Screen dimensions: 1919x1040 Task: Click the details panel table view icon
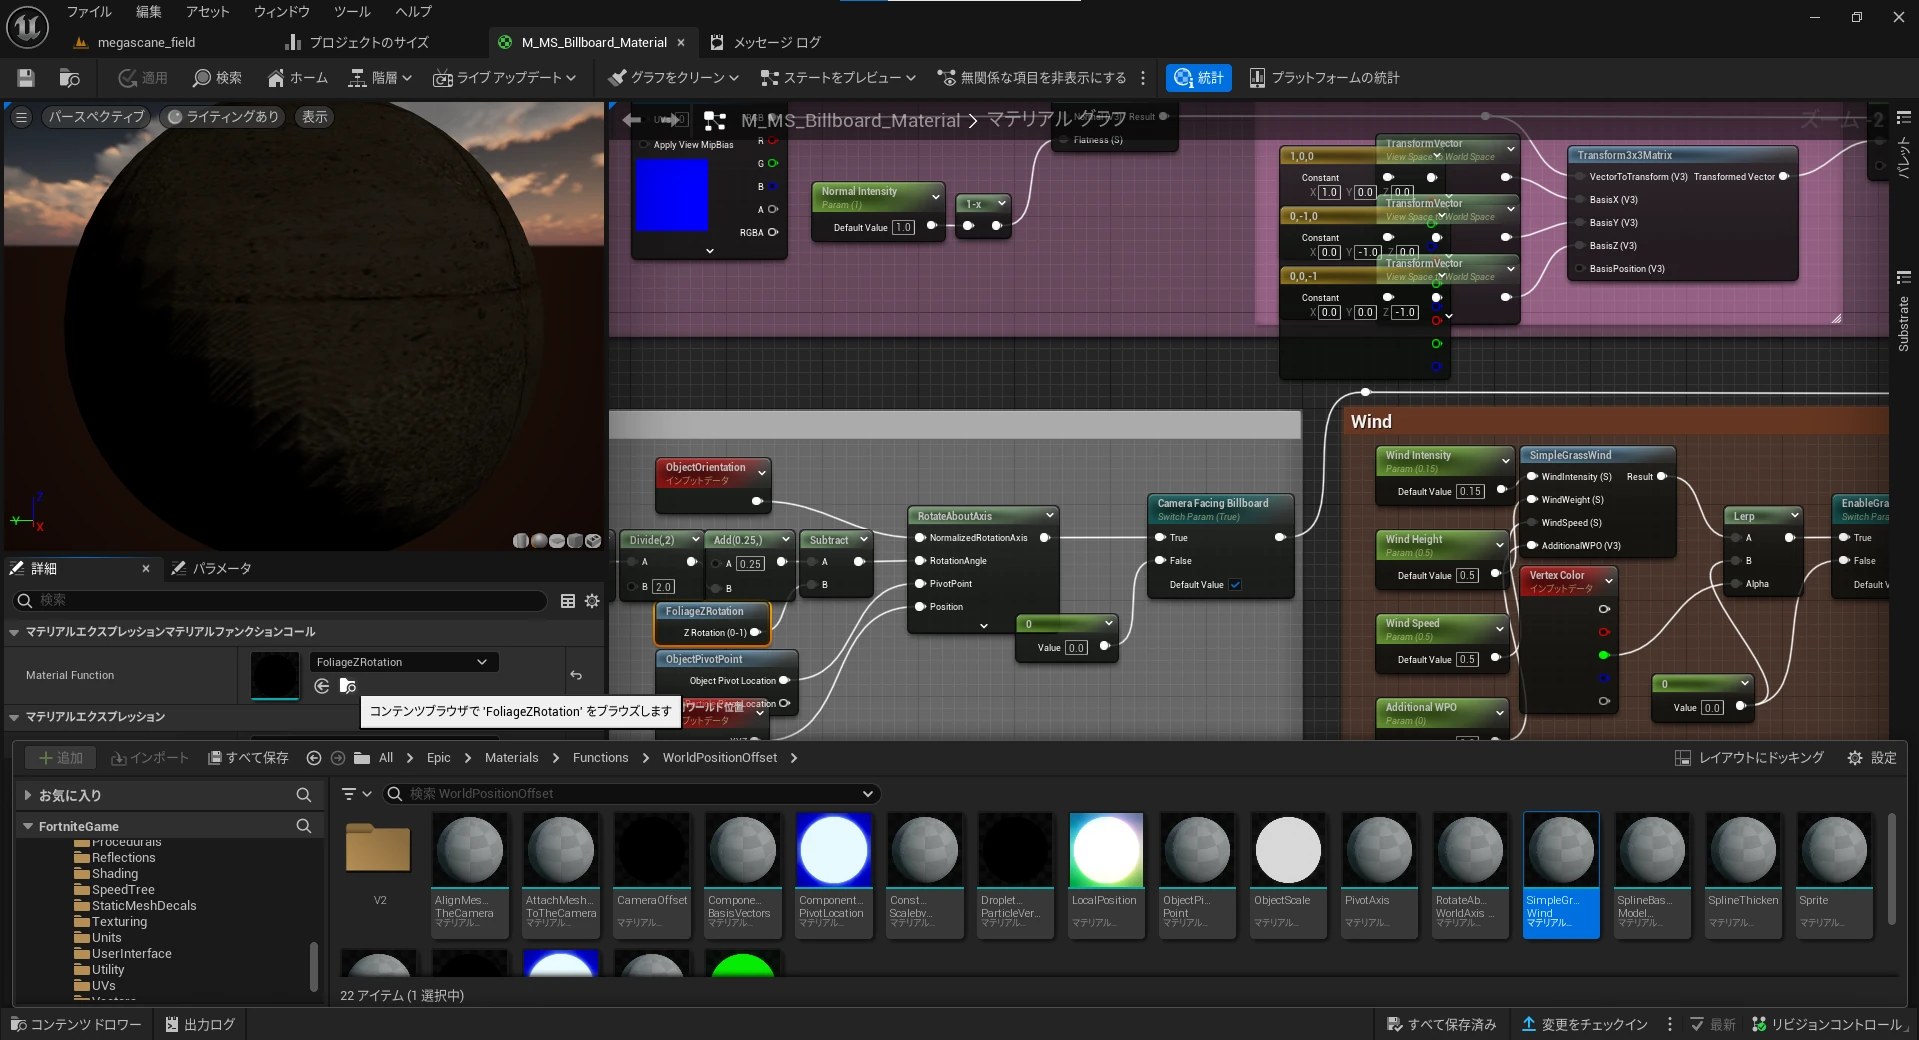pyautogui.click(x=568, y=601)
